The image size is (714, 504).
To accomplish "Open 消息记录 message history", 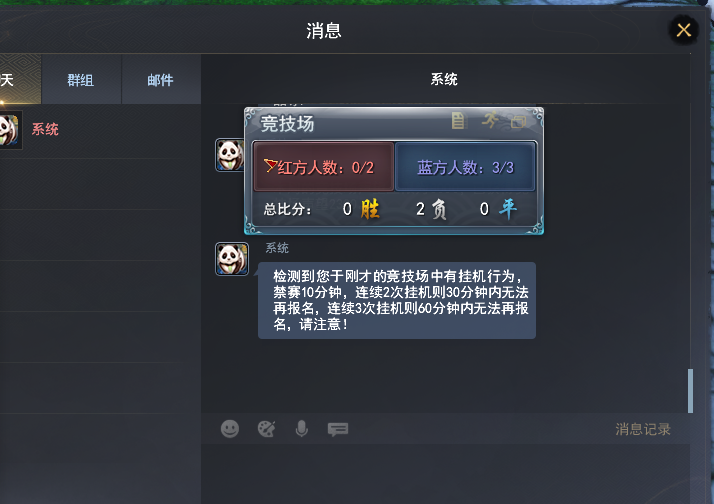I will click(x=643, y=429).
